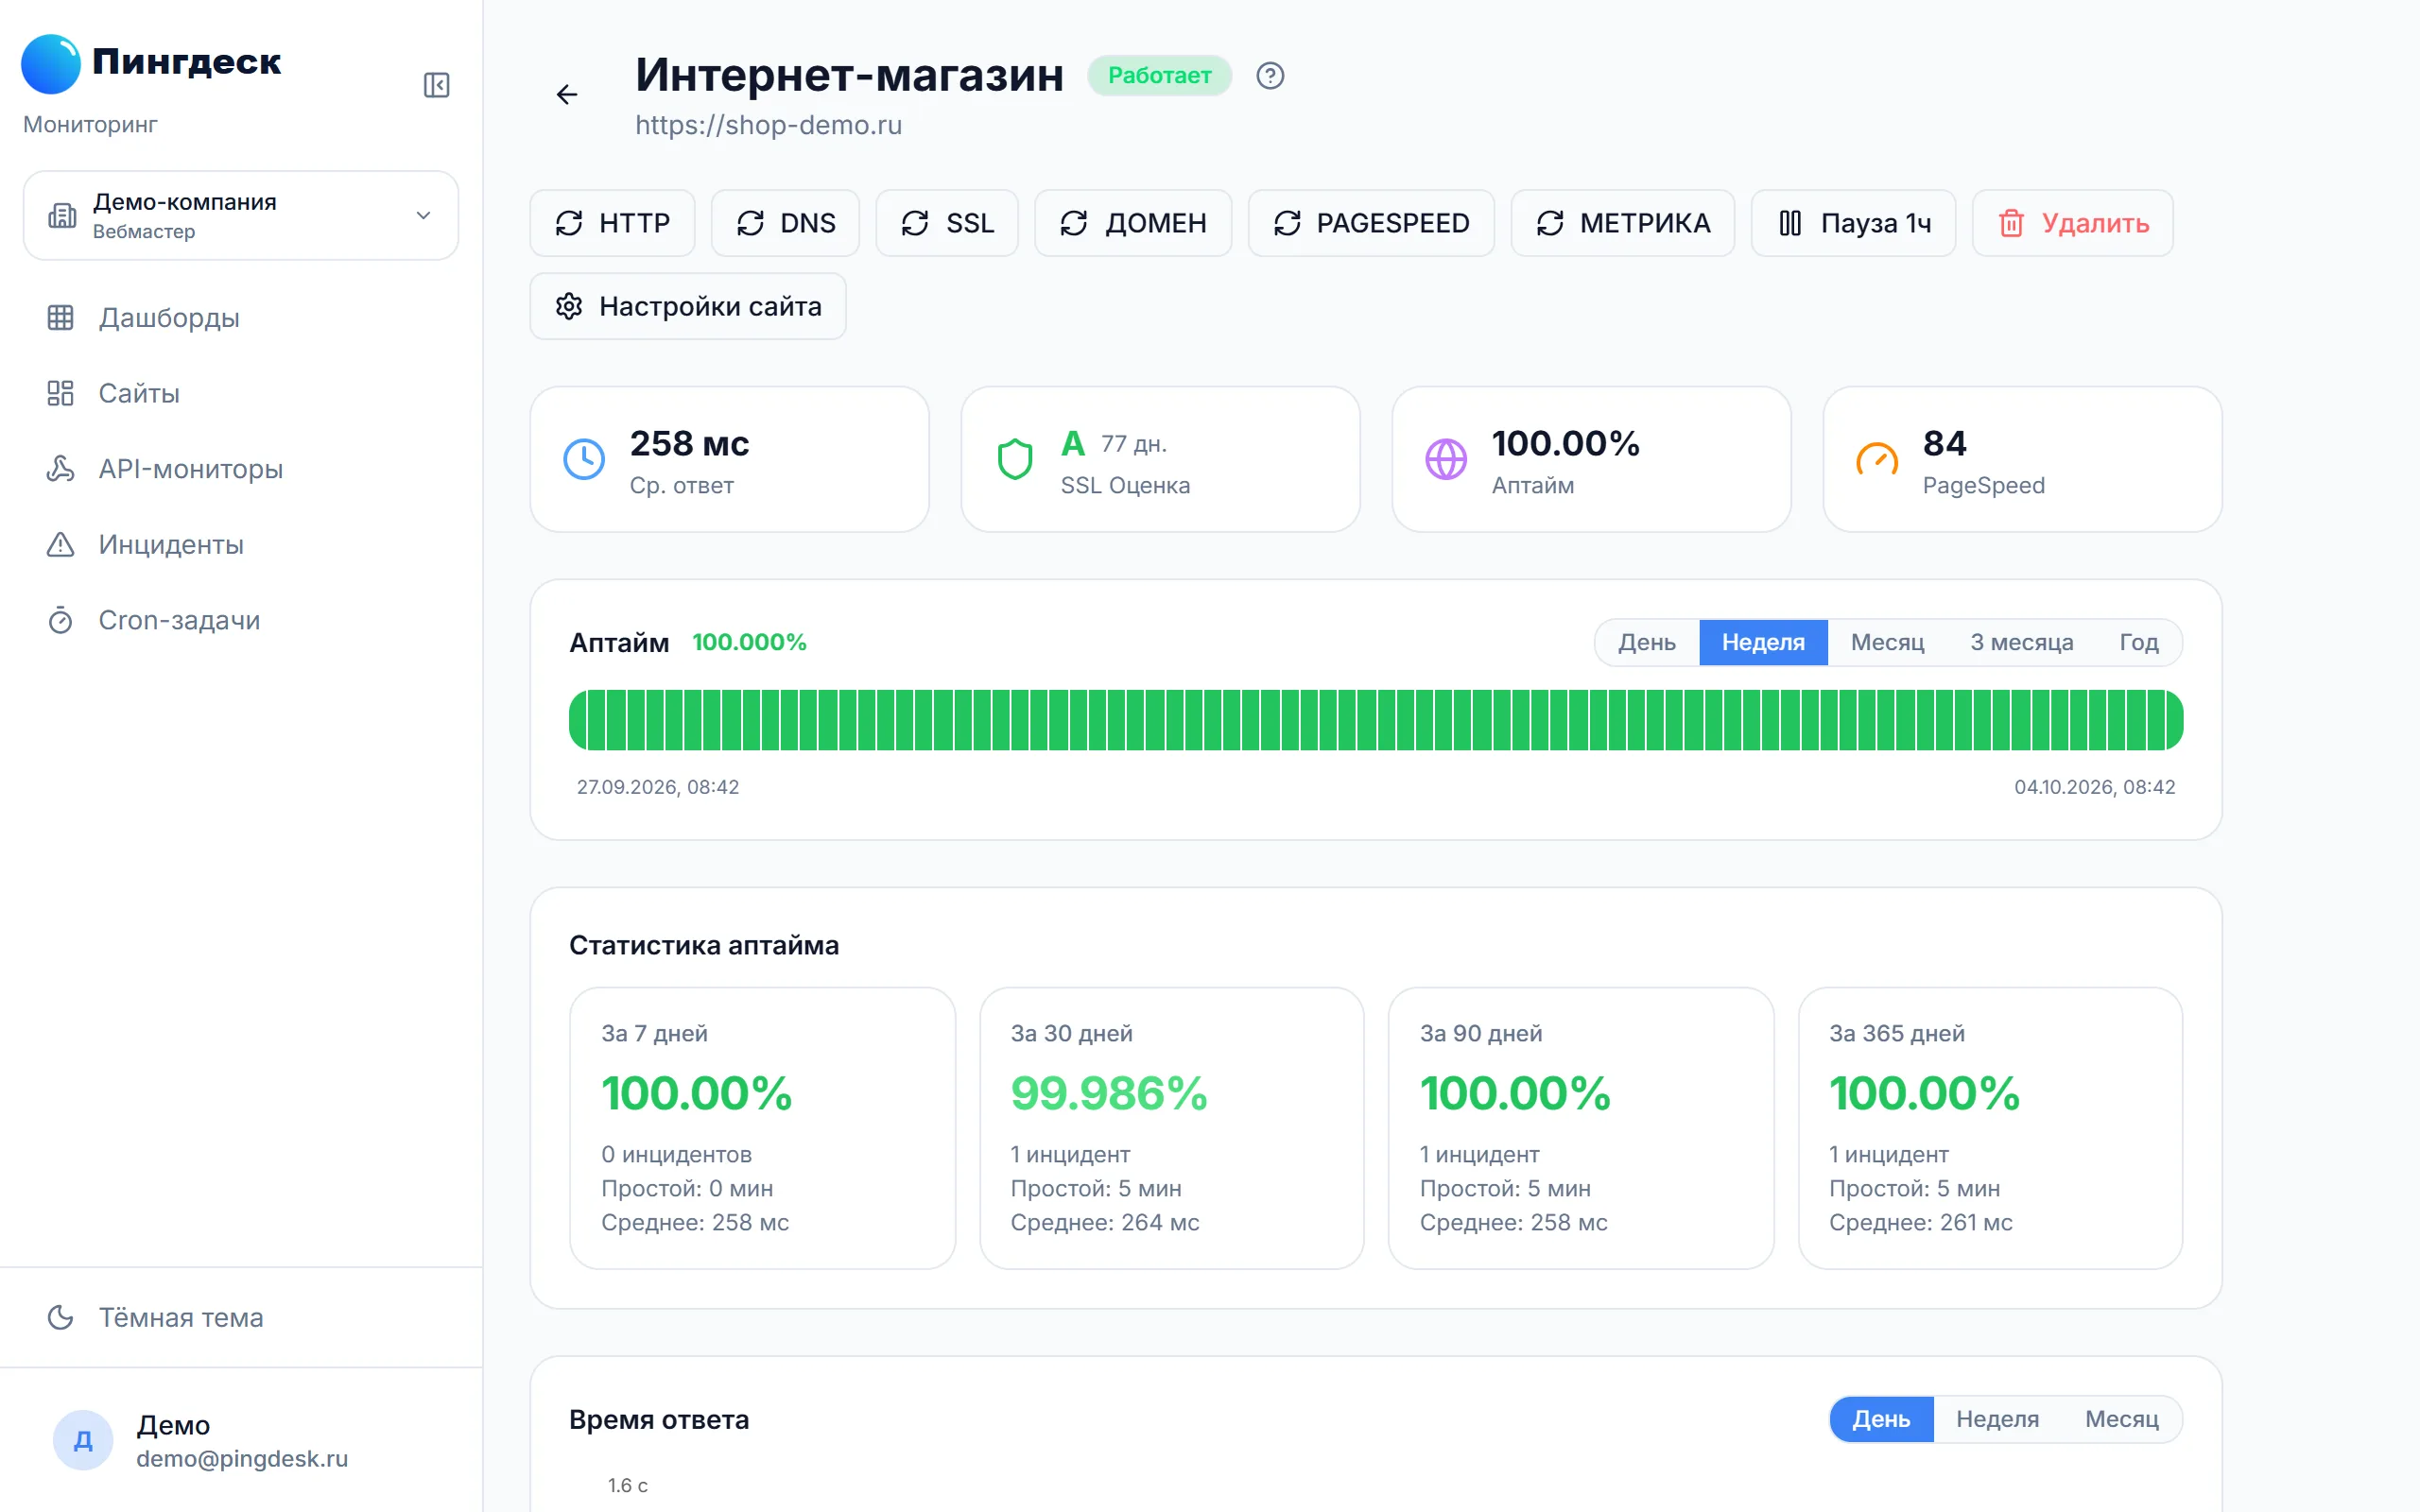Pause monitoring with Пауза 1ч
The height and width of the screenshot is (1512, 2420).
tap(1853, 223)
